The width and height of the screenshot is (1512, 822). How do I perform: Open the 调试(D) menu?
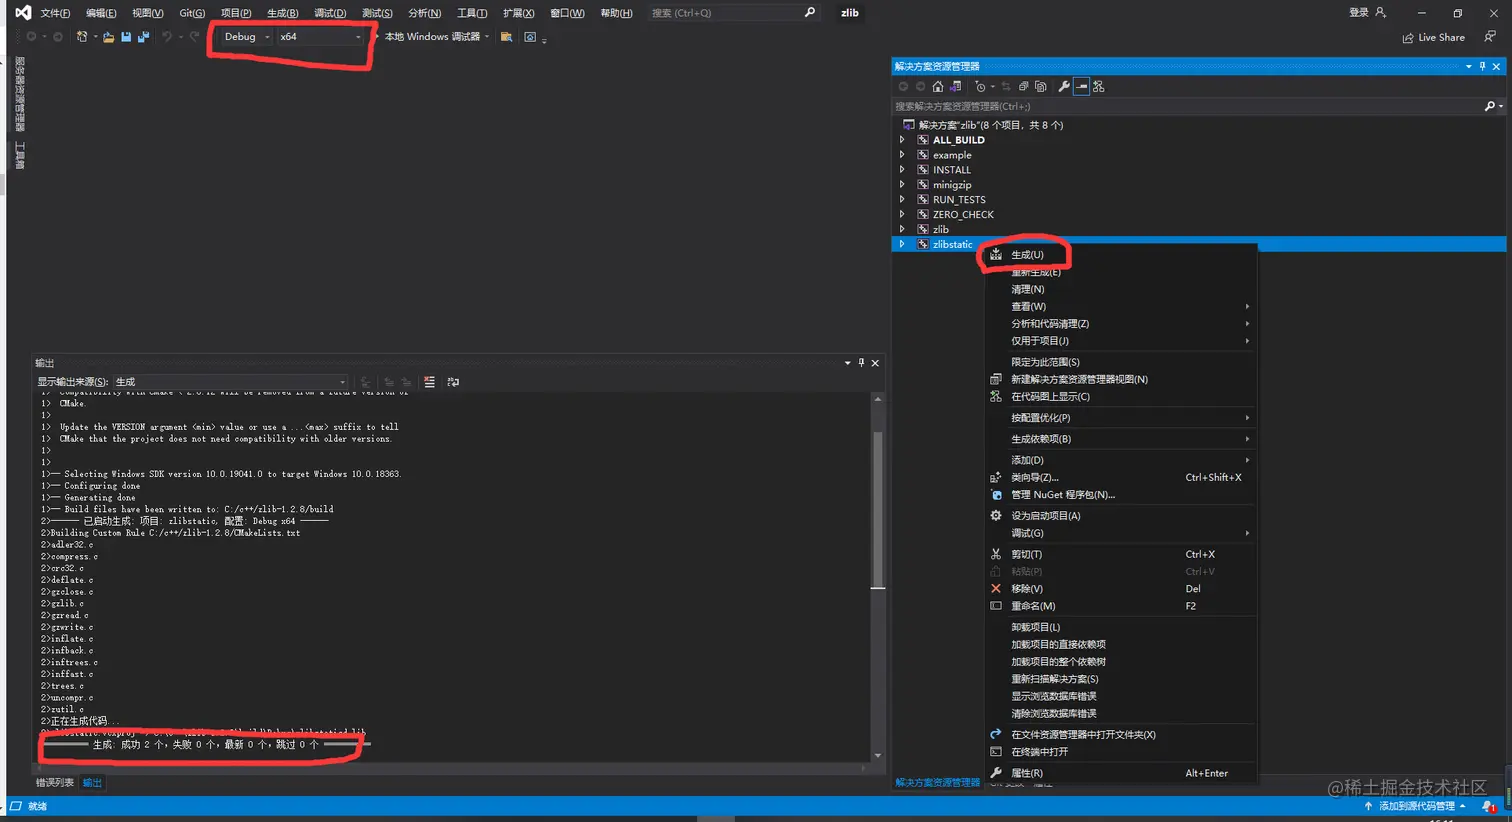(330, 13)
